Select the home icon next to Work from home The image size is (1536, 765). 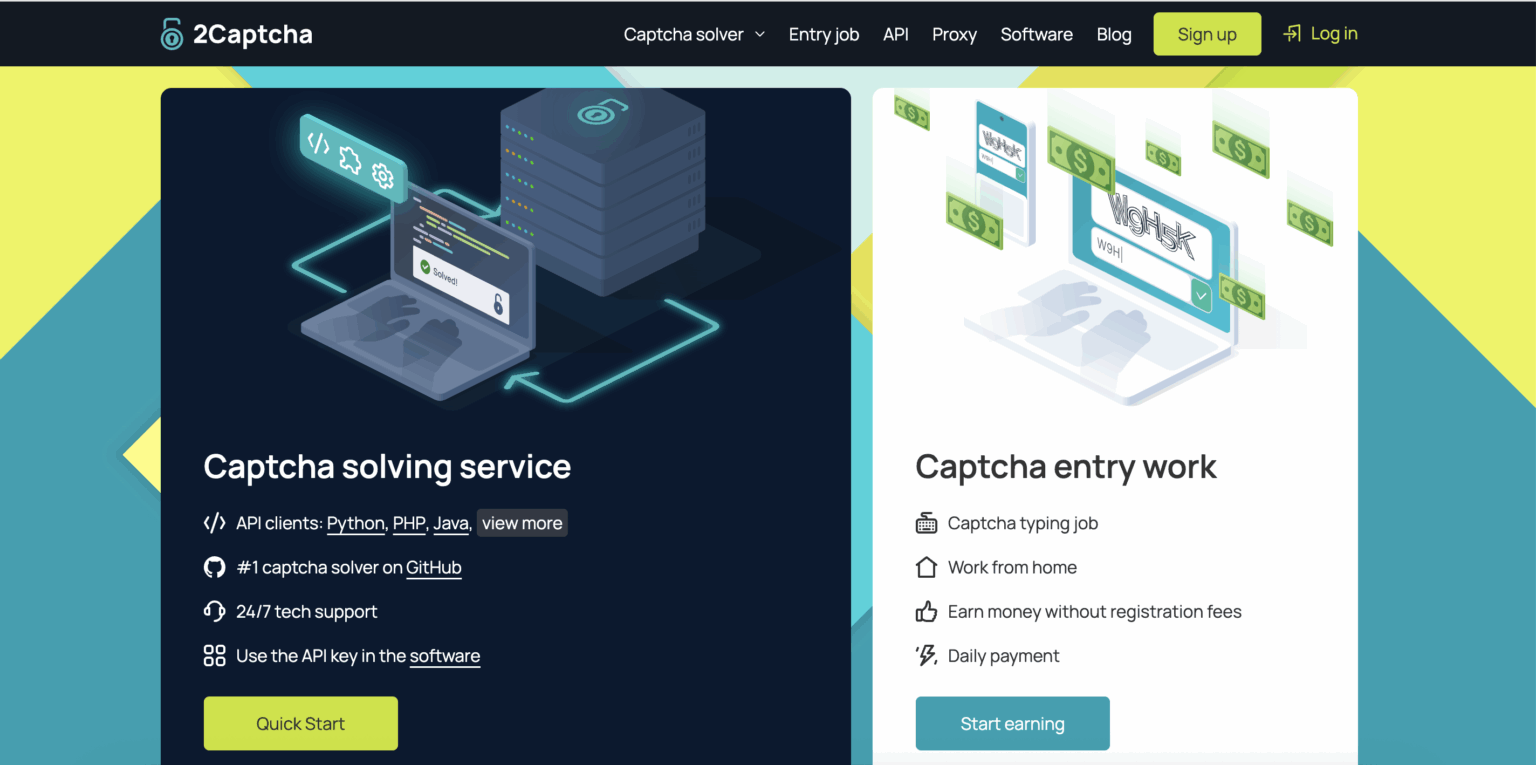click(x=925, y=566)
